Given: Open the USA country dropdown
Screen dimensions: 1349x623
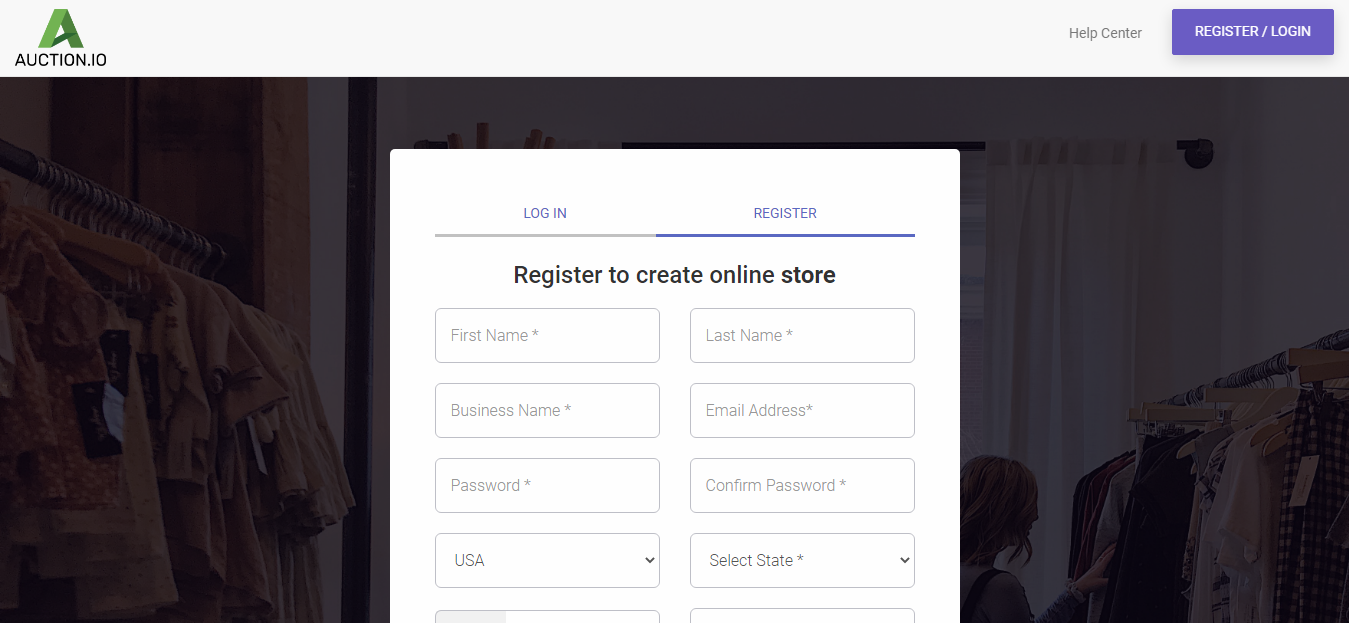Looking at the screenshot, I should click(547, 560).
